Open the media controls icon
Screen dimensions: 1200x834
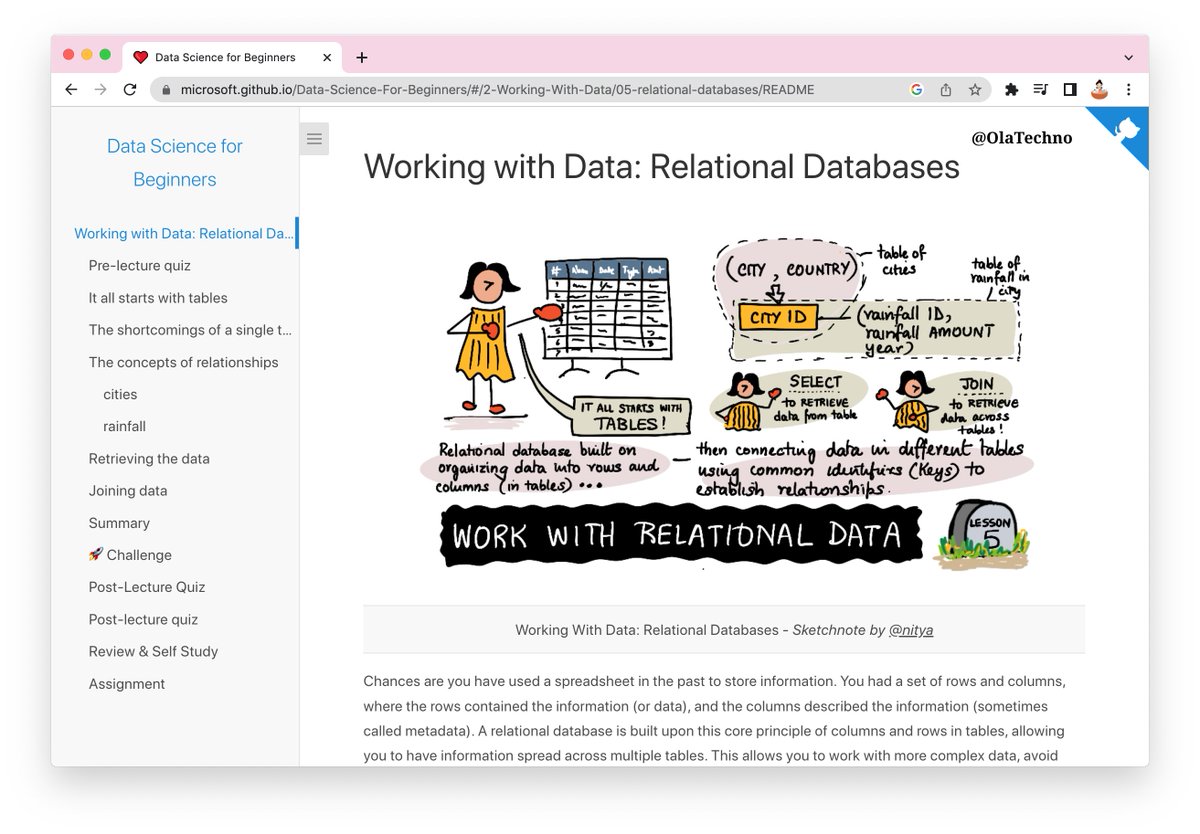[1041, 89]
